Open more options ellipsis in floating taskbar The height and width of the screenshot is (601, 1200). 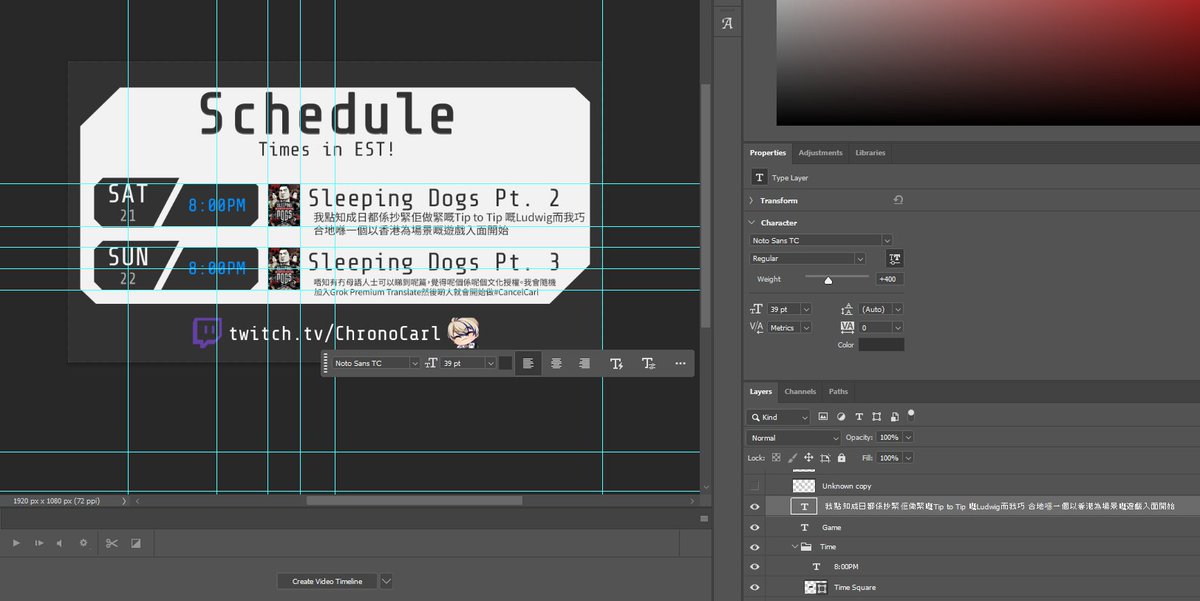(680, 363)
